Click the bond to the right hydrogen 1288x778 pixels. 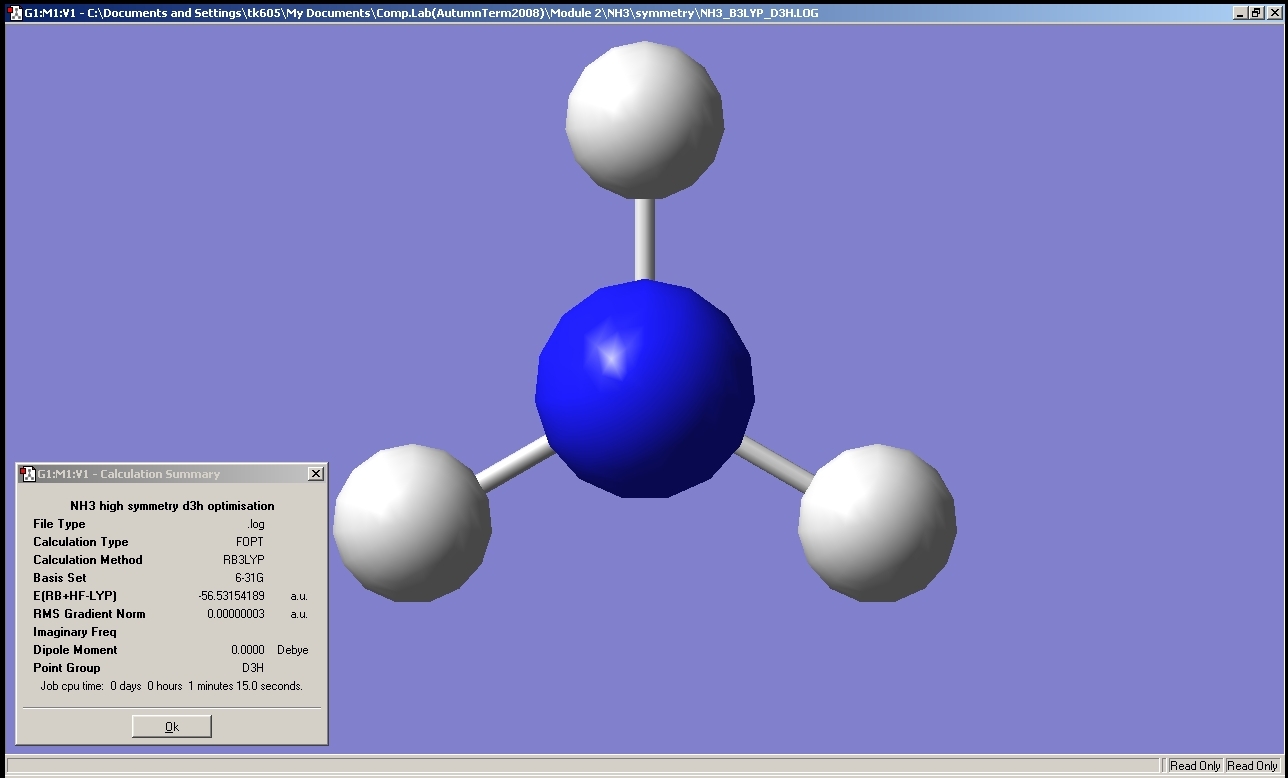775,468
